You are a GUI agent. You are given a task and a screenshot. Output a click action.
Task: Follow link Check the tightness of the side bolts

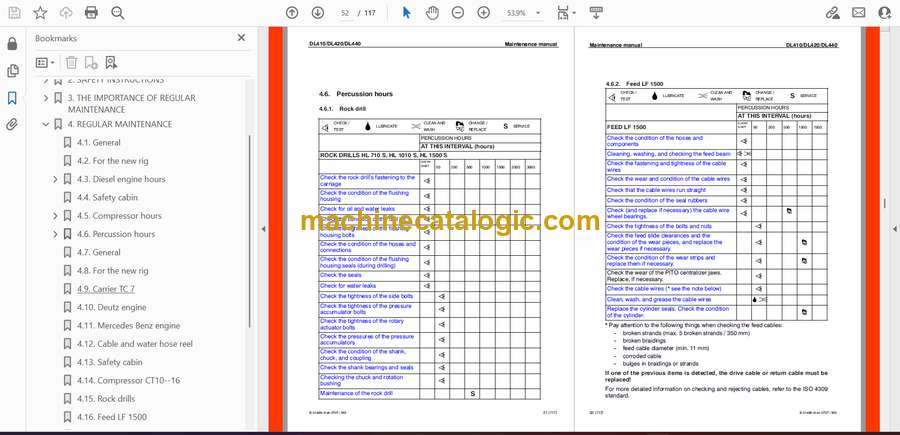(366, 296)
